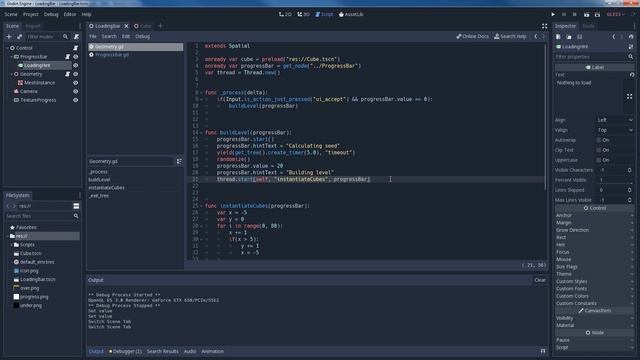Enable the Autowrap checkbox
The height and width of the screenshot is (360, 640).
click(x=599, y=140)
